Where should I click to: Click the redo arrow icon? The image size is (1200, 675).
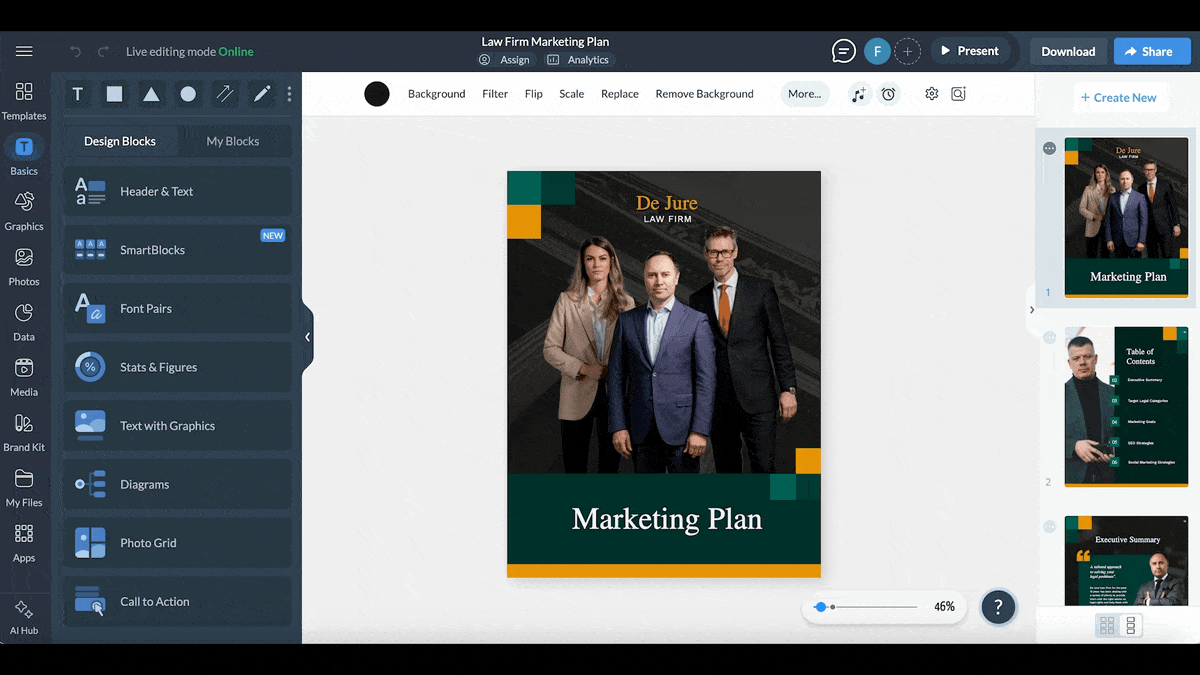coord(103,51)
